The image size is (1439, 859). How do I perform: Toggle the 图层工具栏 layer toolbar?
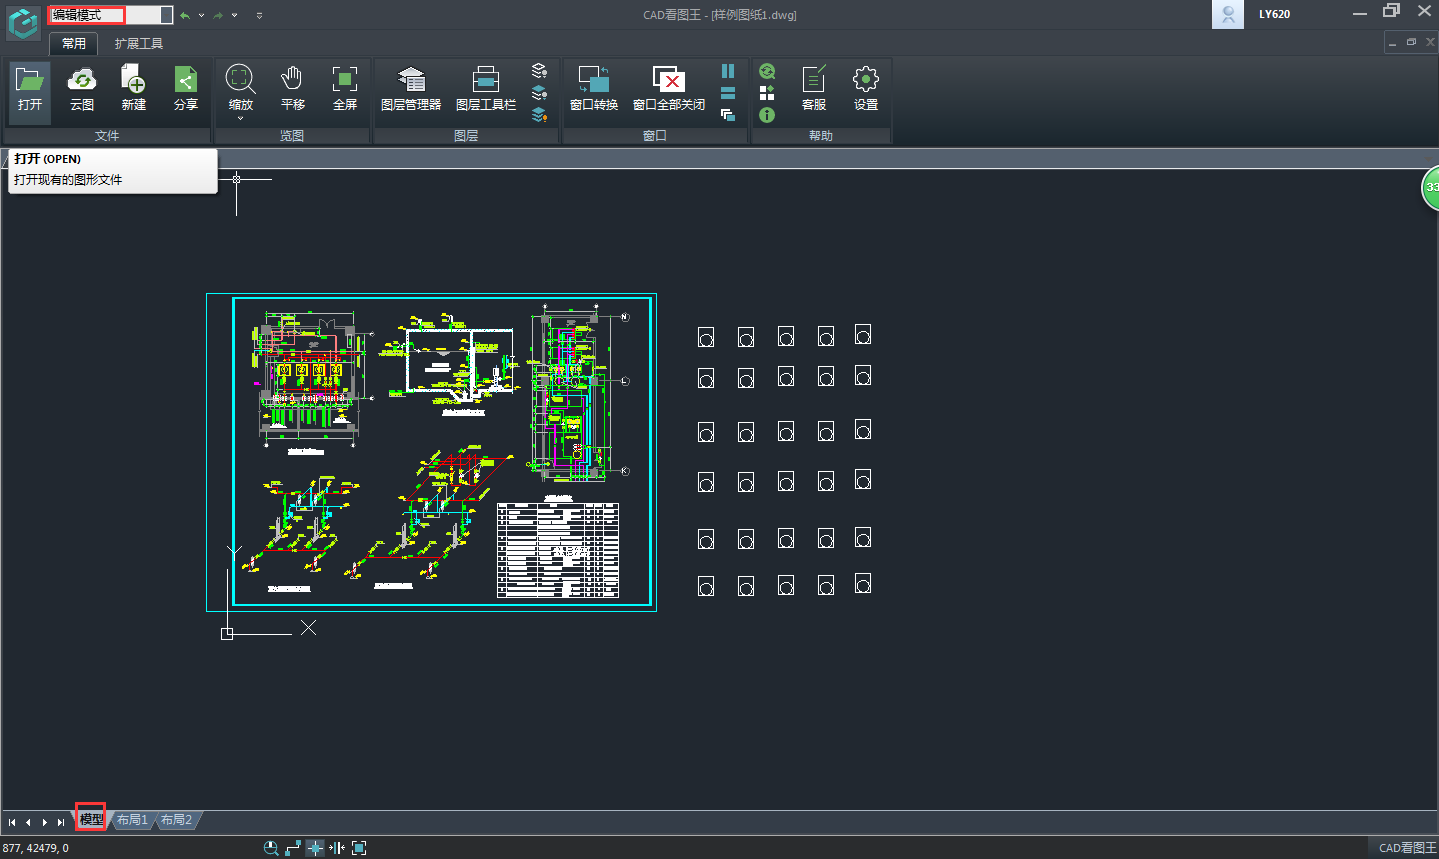(486, 88)
